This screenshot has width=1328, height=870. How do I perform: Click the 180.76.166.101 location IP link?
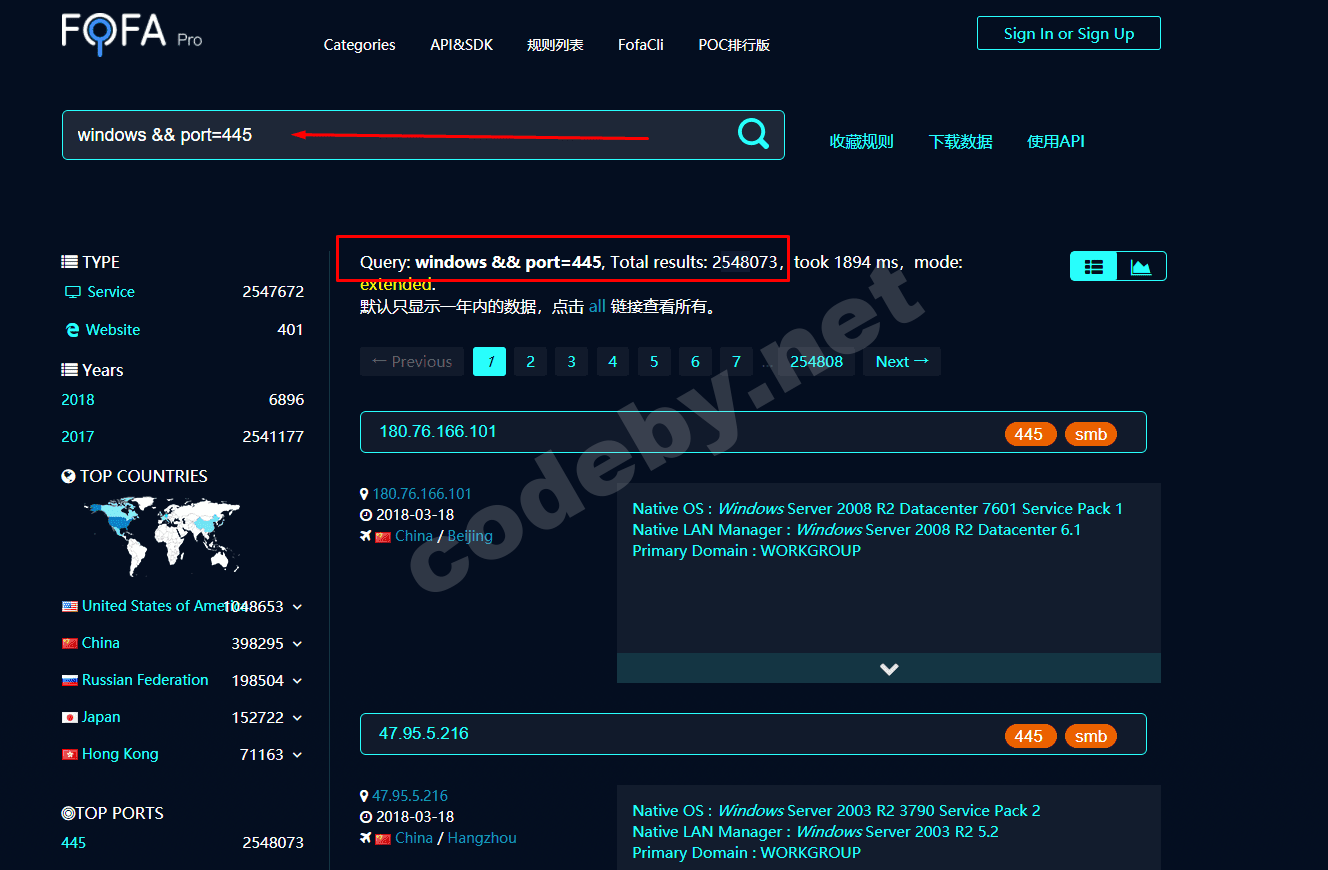422,494
